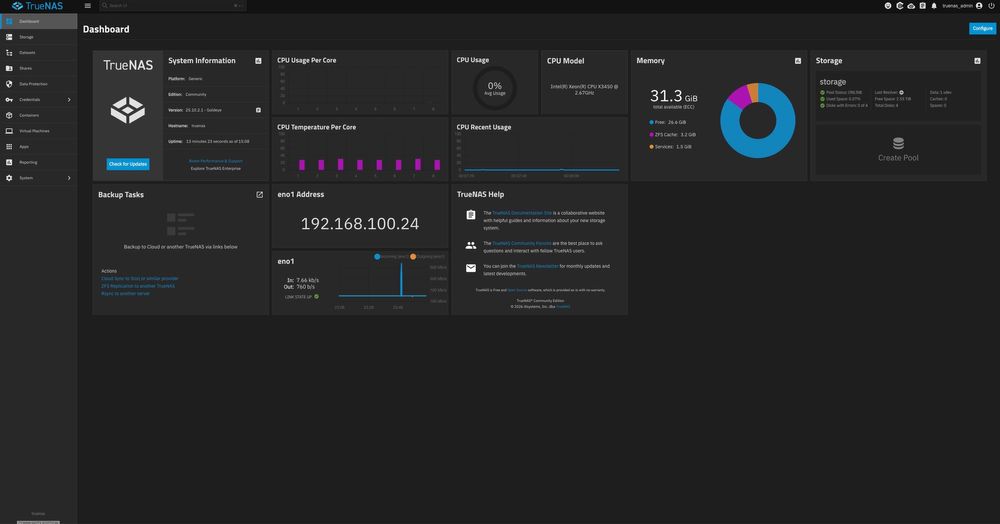Focus the Search UI field

(x=172, y=6)
